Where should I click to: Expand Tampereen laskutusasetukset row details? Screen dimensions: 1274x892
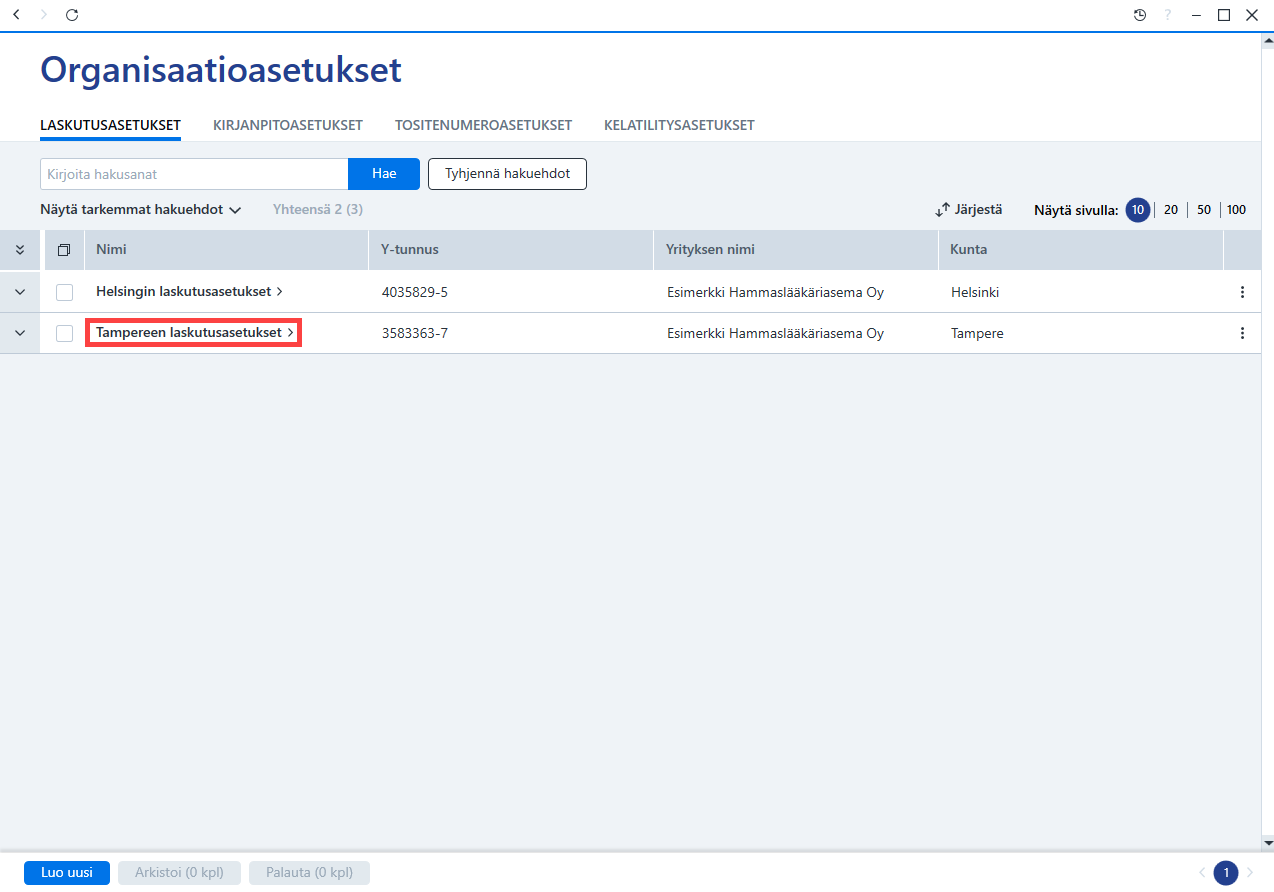click(20, 333)
